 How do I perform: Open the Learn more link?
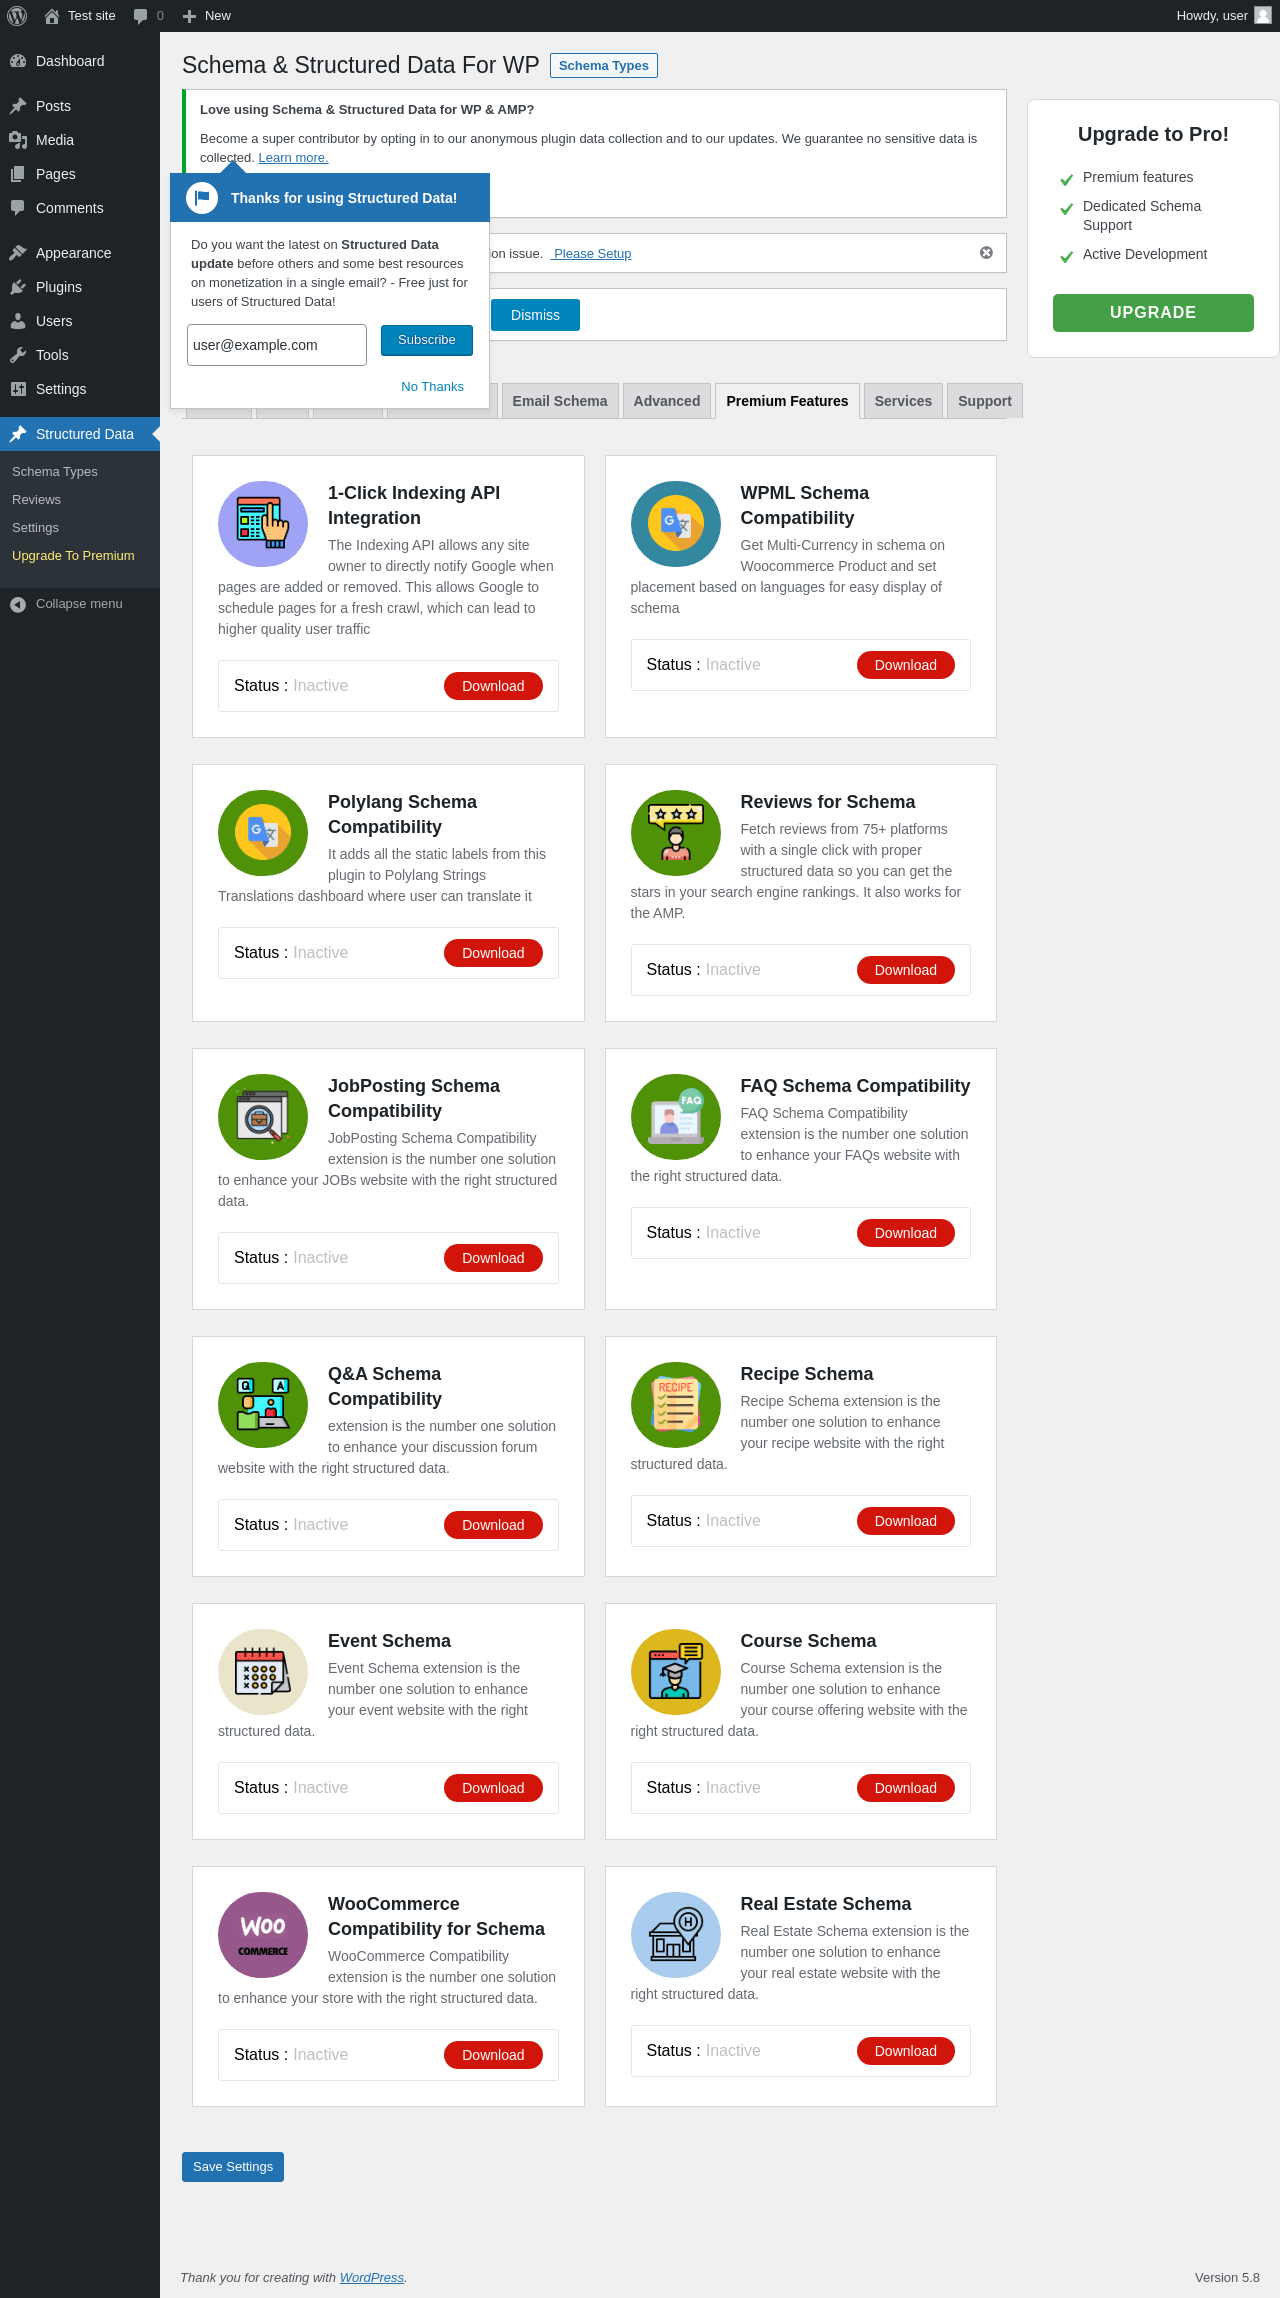coord(293,158)
